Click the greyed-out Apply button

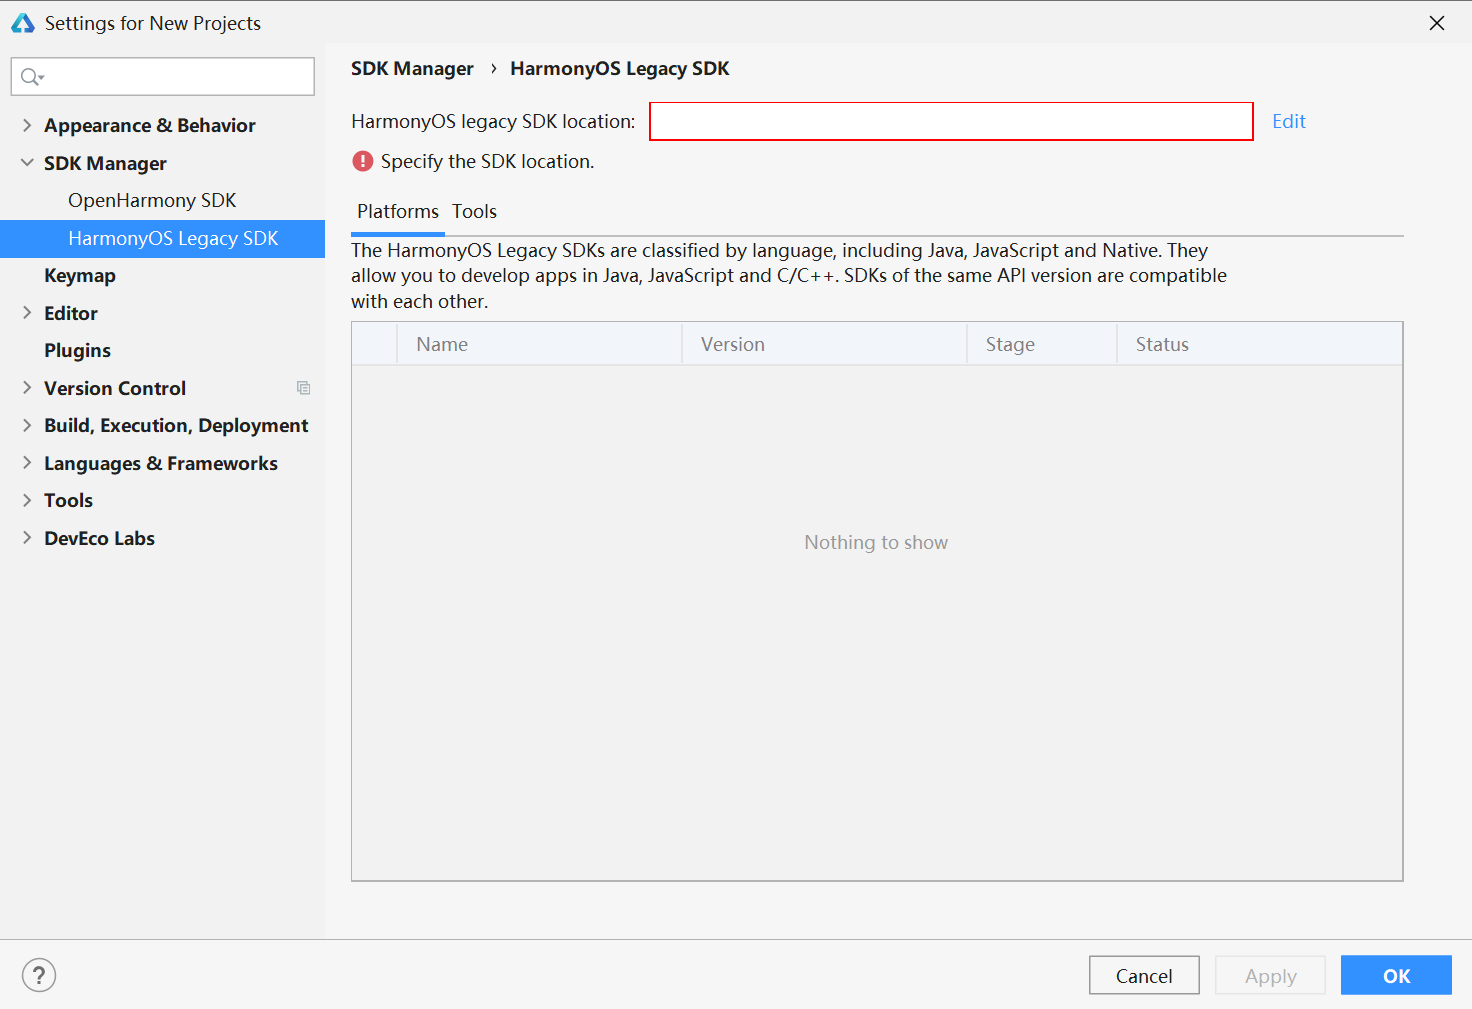pos(1270,975)
